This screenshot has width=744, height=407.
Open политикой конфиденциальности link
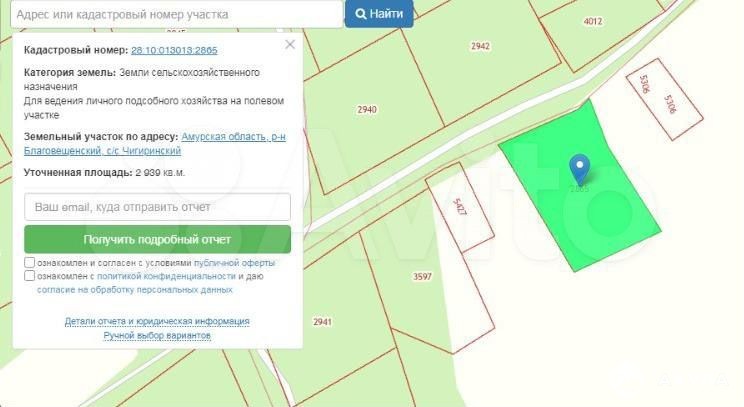(x=166, y=276)
